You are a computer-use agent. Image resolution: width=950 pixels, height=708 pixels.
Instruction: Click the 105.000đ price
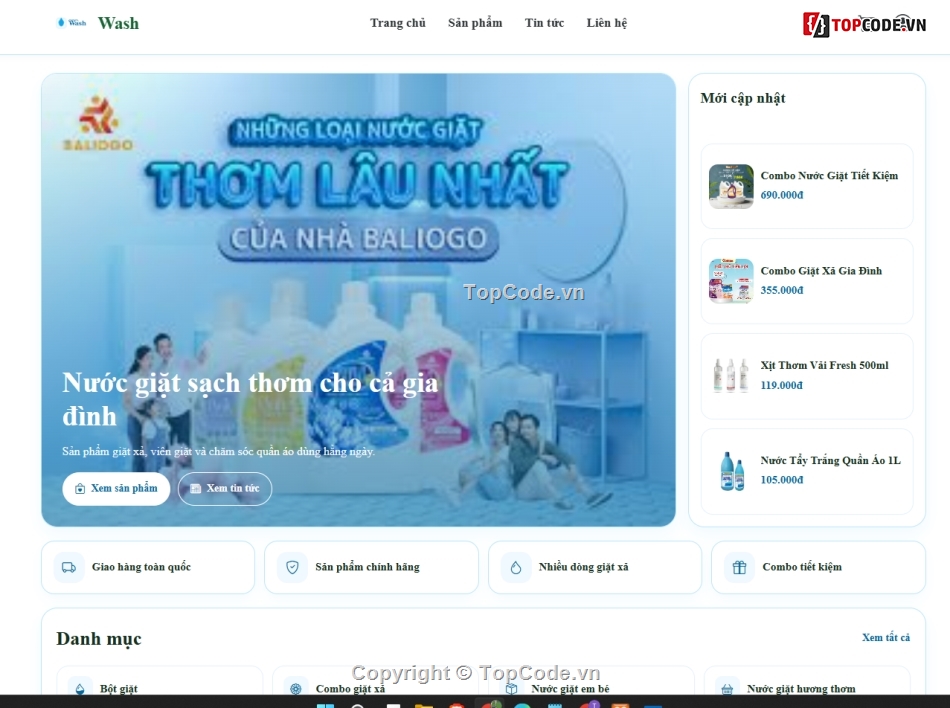(x=782, y=480)
